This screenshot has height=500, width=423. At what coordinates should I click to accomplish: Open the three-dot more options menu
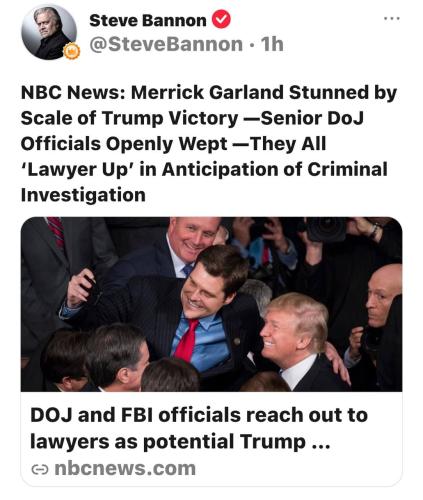392,19
